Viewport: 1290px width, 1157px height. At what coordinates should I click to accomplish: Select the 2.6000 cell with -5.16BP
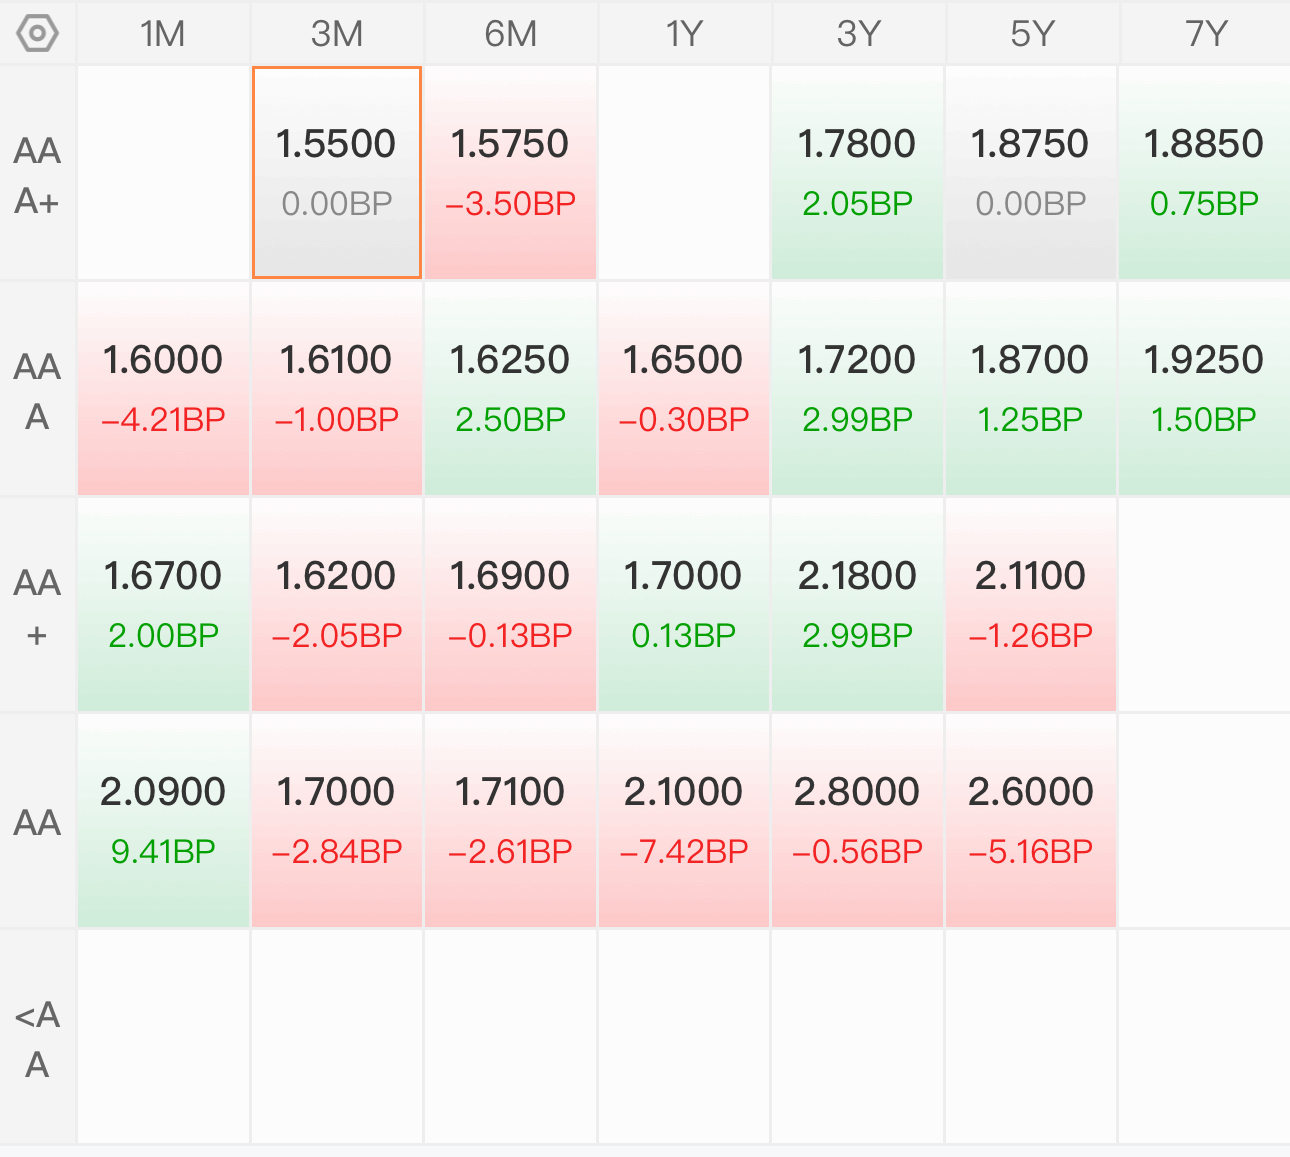(x=1031, y=821)
